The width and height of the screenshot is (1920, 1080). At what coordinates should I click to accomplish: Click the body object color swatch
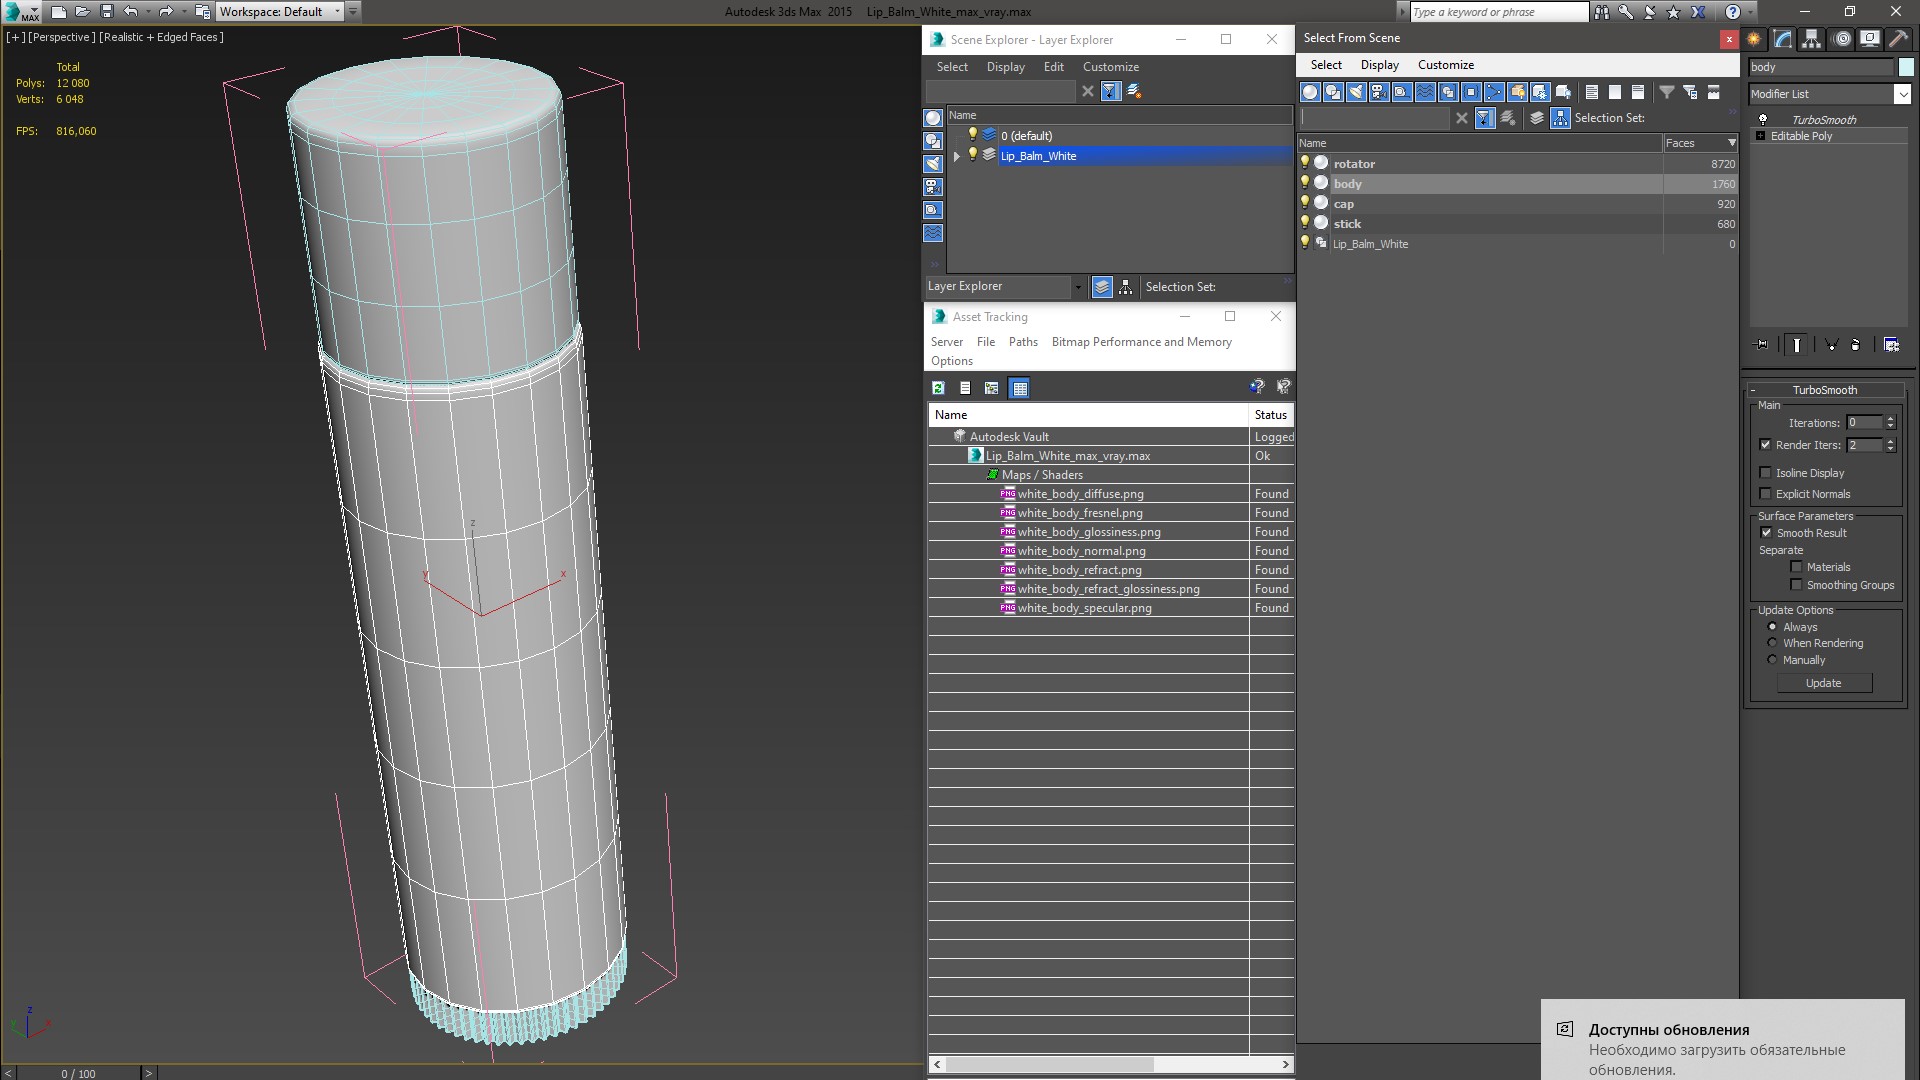click(x=1906, y=67)
